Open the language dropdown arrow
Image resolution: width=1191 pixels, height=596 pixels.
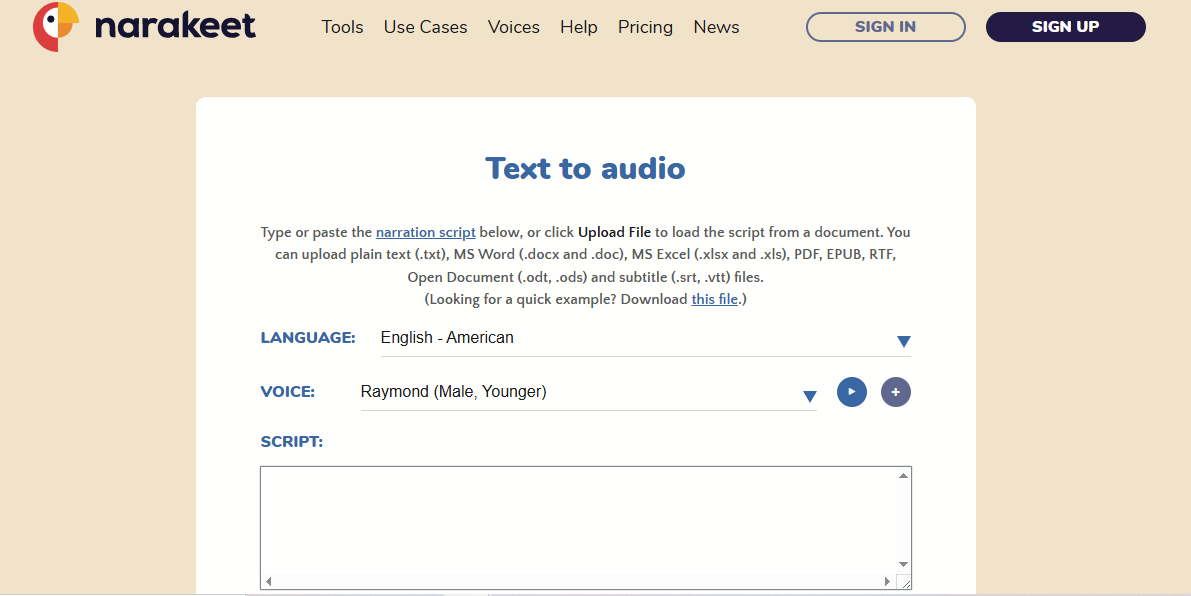click(903, 341)
